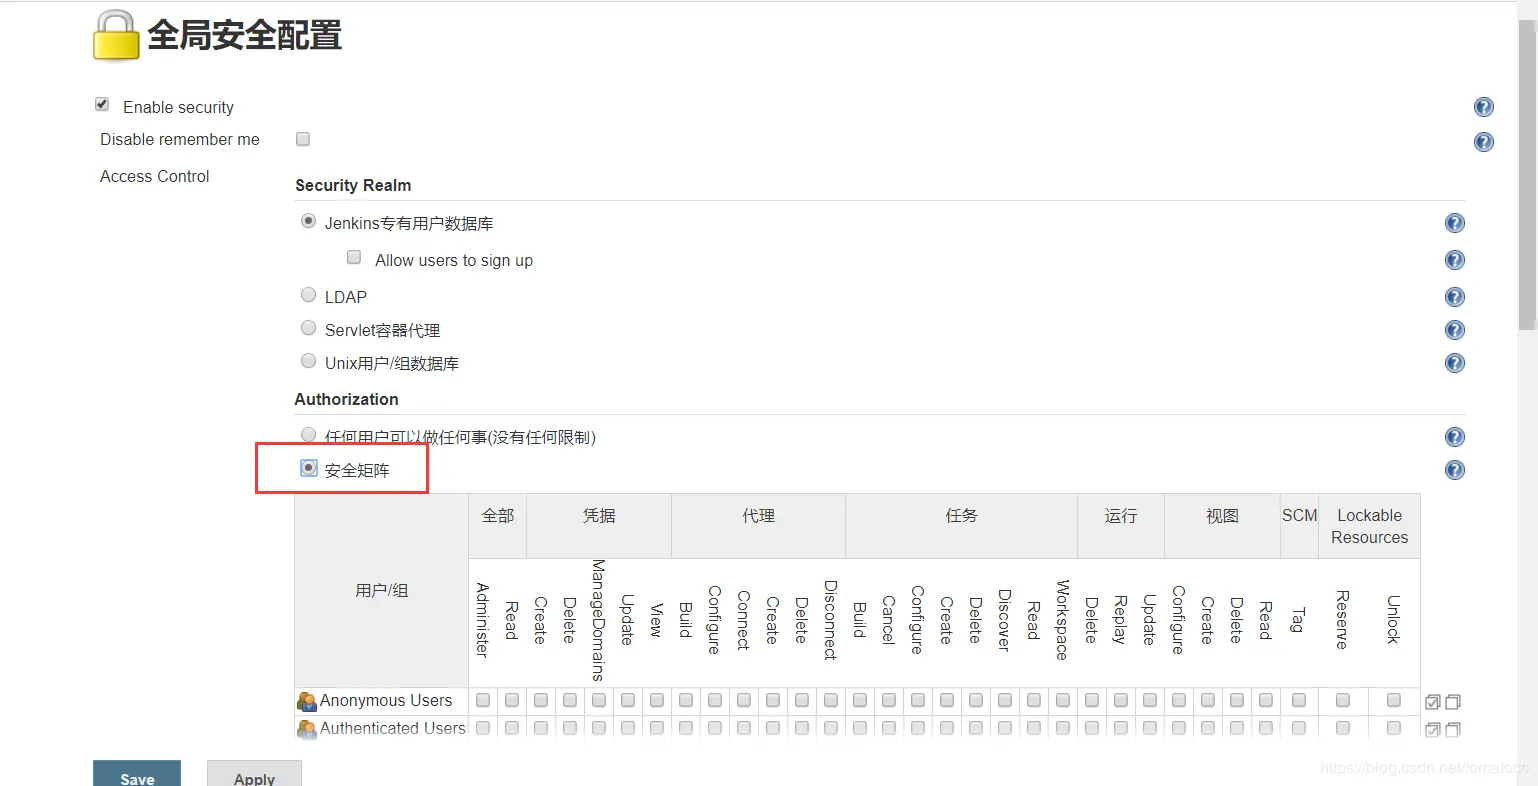Select the LDAP security realm
Viewport: 1538px width, 786px height.
tap(309, 295)
